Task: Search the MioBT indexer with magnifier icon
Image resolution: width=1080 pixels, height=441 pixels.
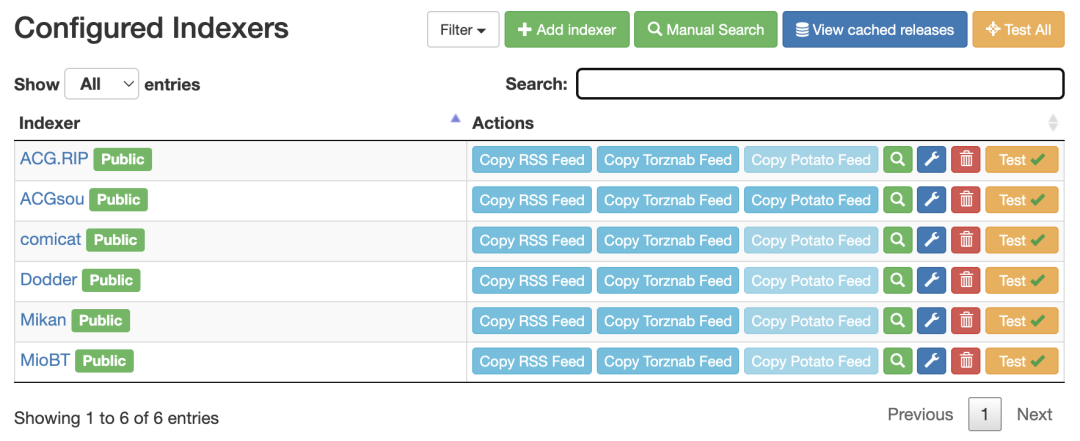Action: tap(897, 361)
